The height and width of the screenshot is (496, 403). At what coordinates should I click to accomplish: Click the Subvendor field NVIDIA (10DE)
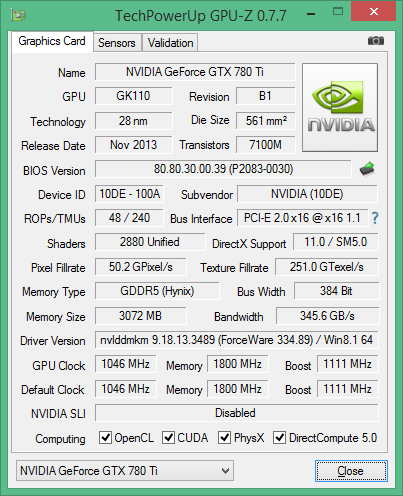[307, 194]
